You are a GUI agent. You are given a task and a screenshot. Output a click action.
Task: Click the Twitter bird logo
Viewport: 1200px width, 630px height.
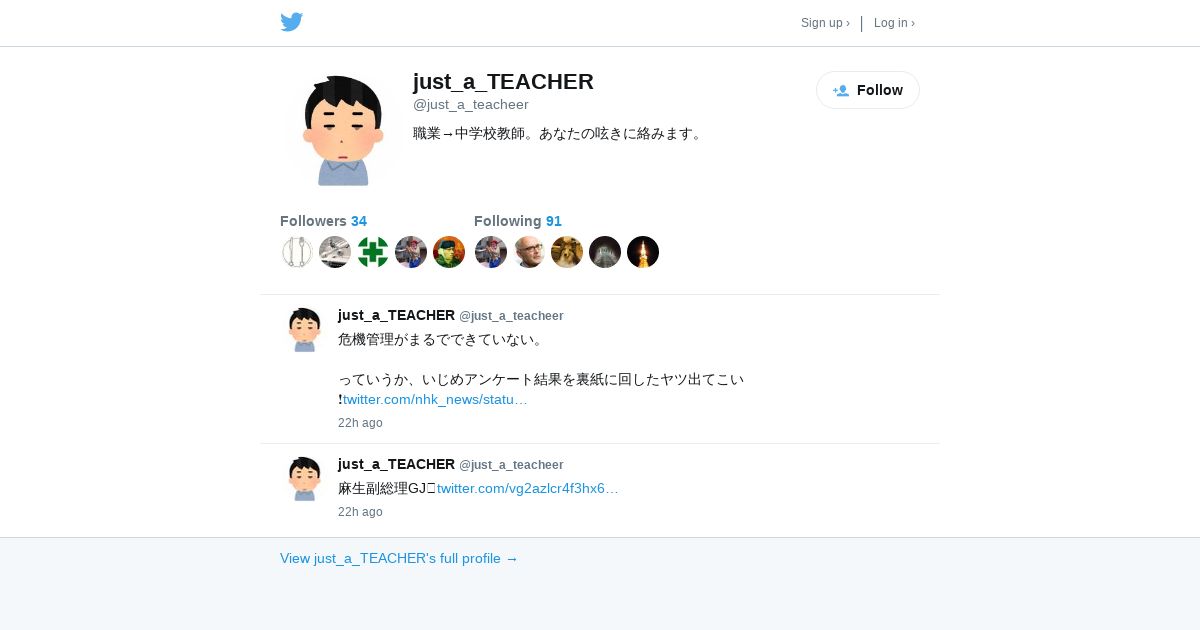pos(291,22)
